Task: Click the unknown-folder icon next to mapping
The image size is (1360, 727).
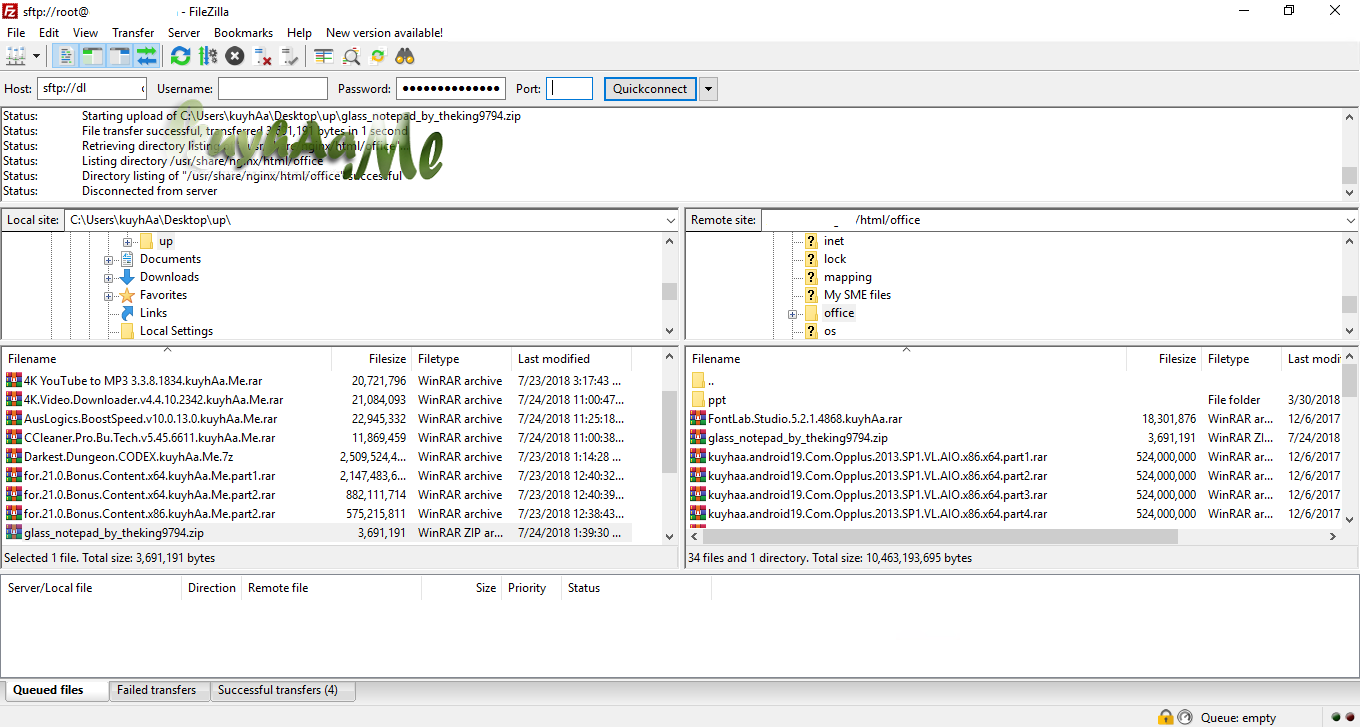Action: [812, 277]
